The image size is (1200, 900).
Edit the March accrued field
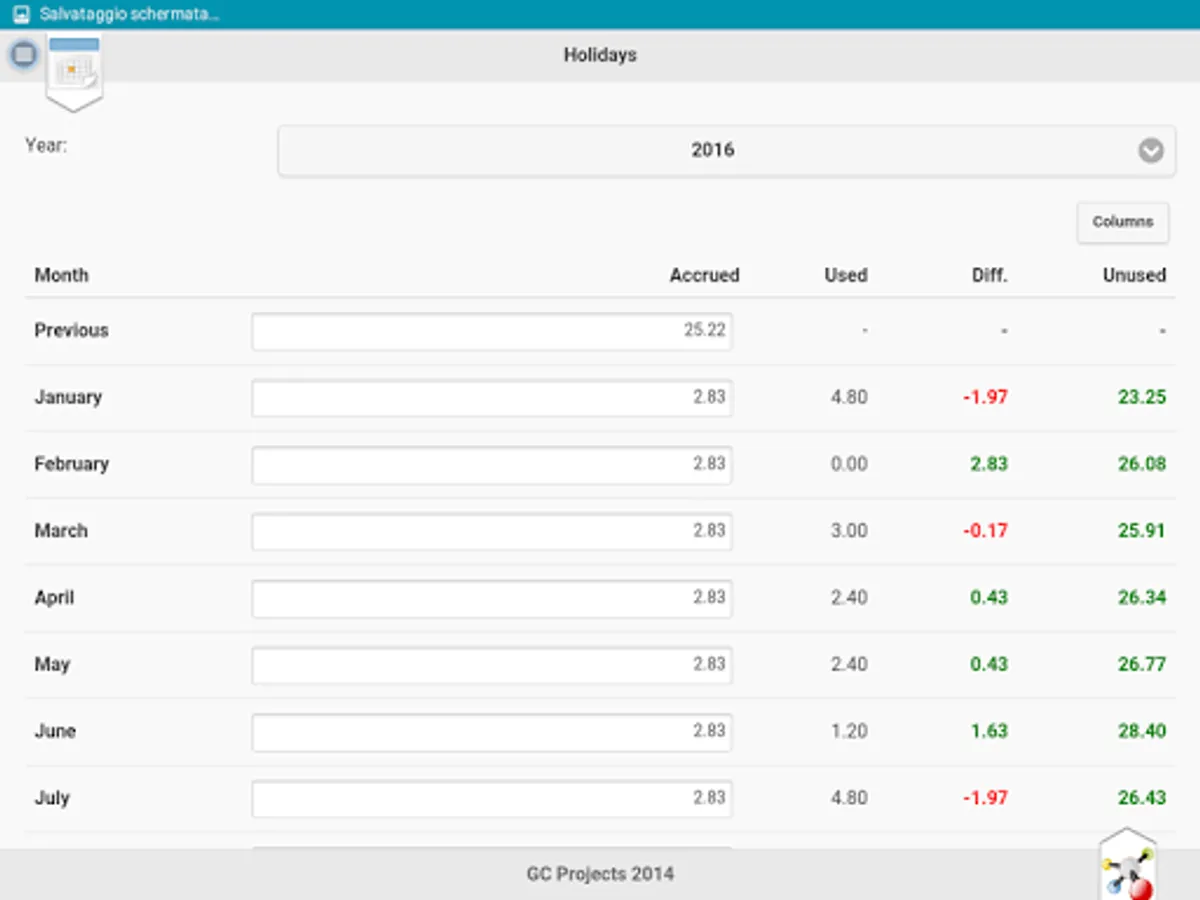click(491, 532)
